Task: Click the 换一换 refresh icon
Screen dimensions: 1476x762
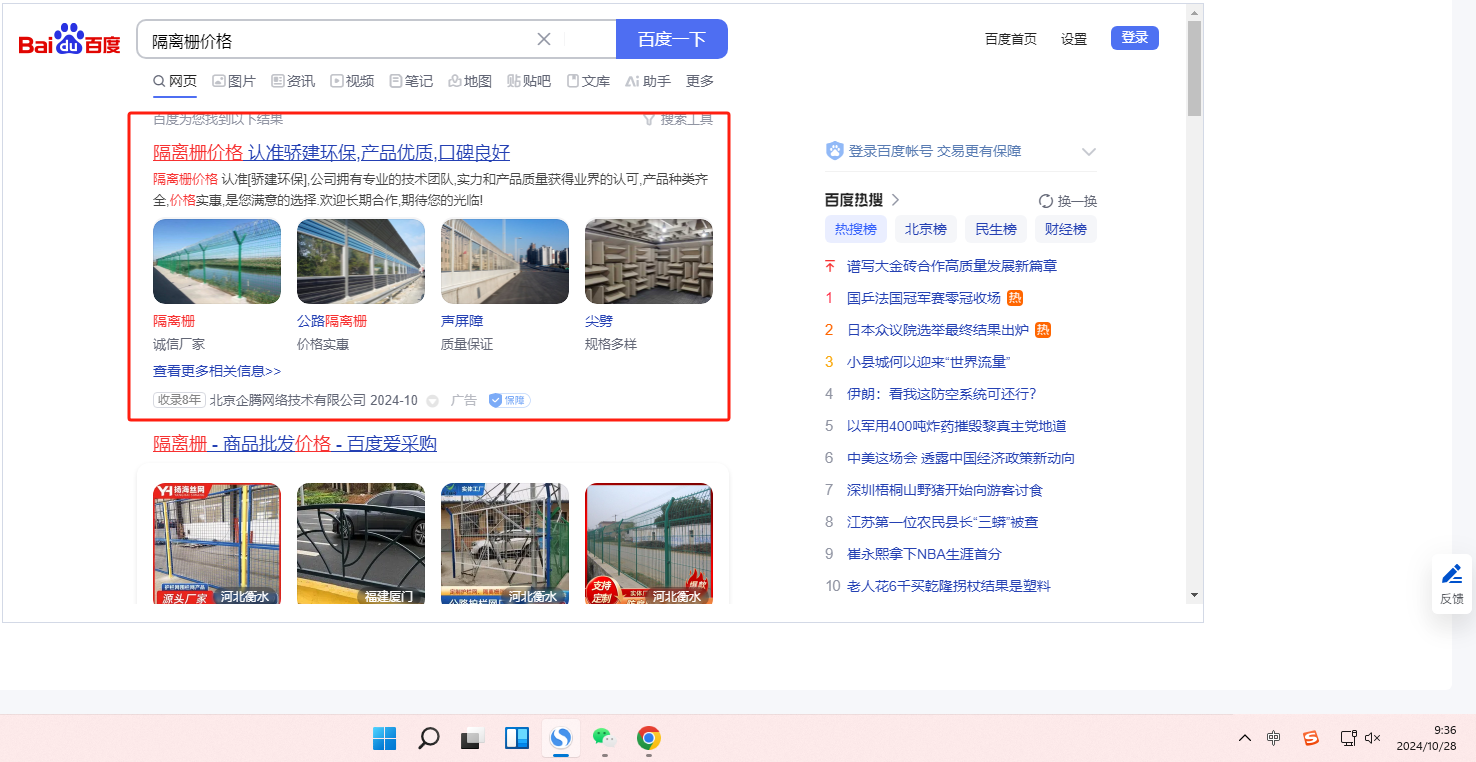Action: pos(1046,201)
